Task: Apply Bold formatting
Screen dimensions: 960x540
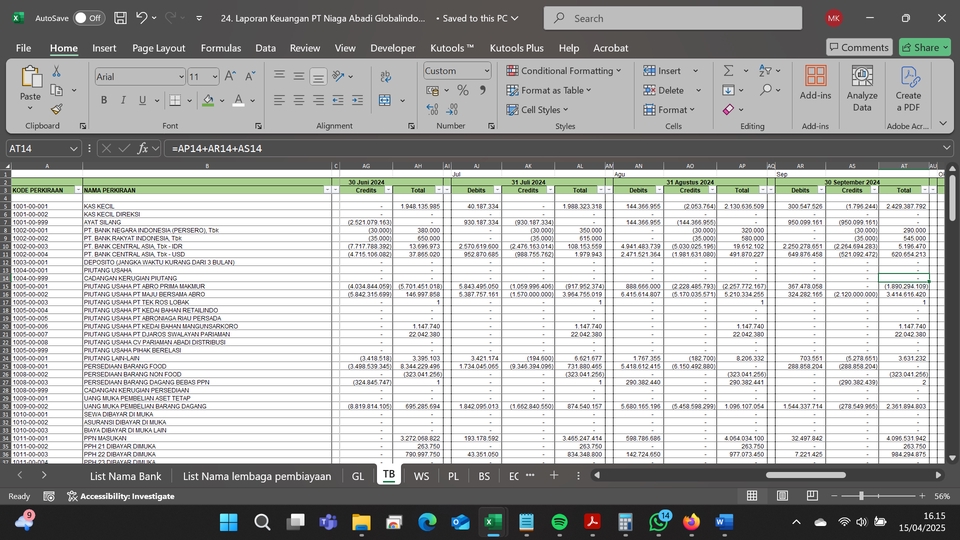Action: 103,100
